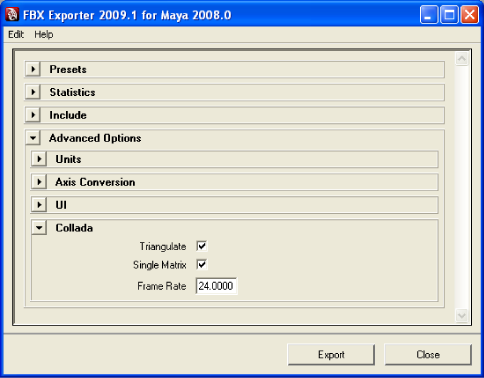The width and height of the screenshot is (484, 378).
Task: Click the Single Matrix label
Action: 160,265
